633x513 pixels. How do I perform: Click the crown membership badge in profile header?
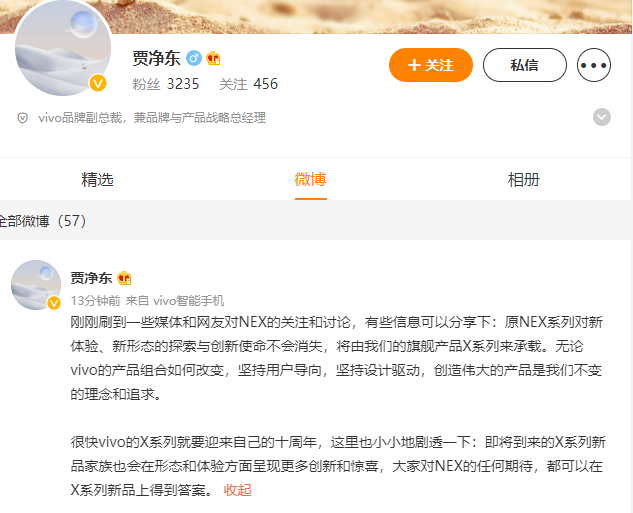tap(213, 59)
